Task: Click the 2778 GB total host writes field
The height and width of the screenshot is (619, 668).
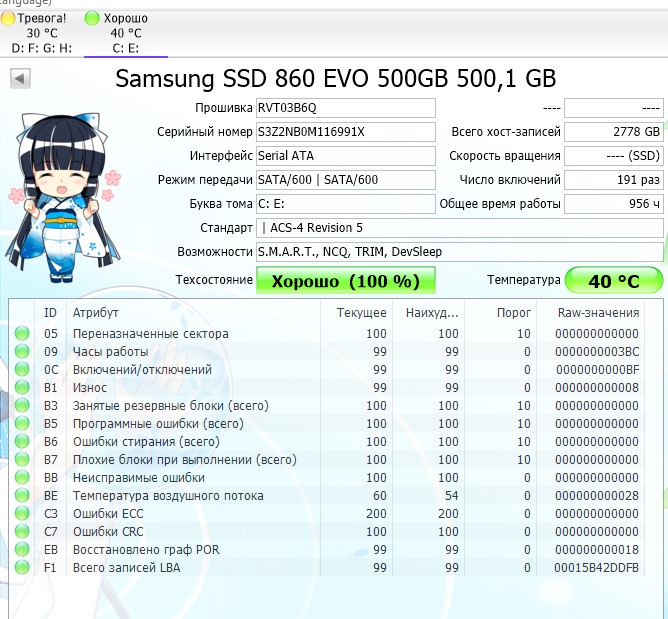Action: (x=614, y=132)
